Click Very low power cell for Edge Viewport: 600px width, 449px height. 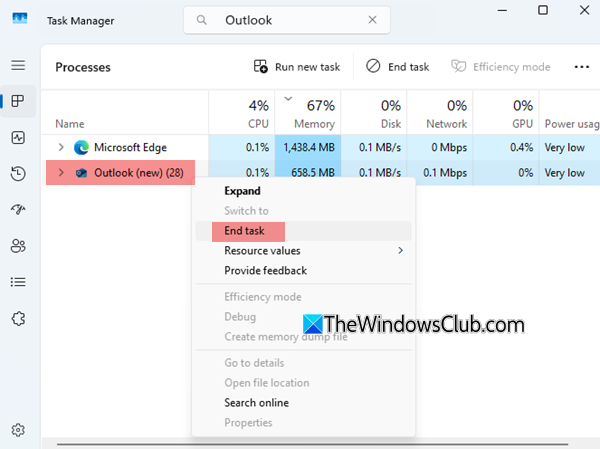coord(570,147)
